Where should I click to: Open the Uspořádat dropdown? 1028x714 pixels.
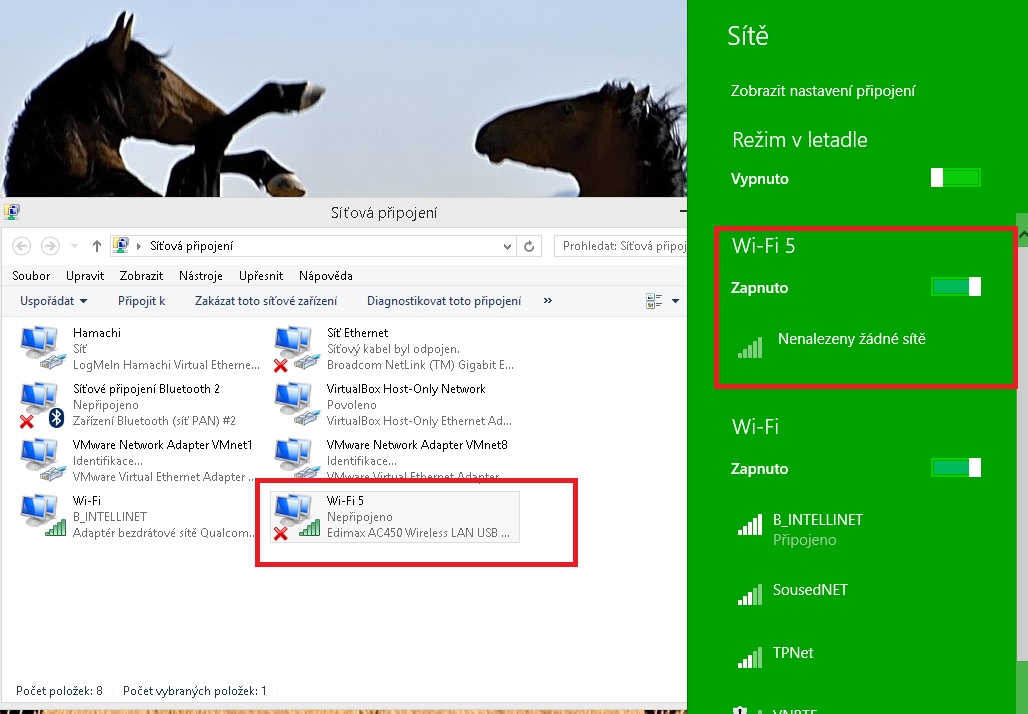(x=53, y=301)
